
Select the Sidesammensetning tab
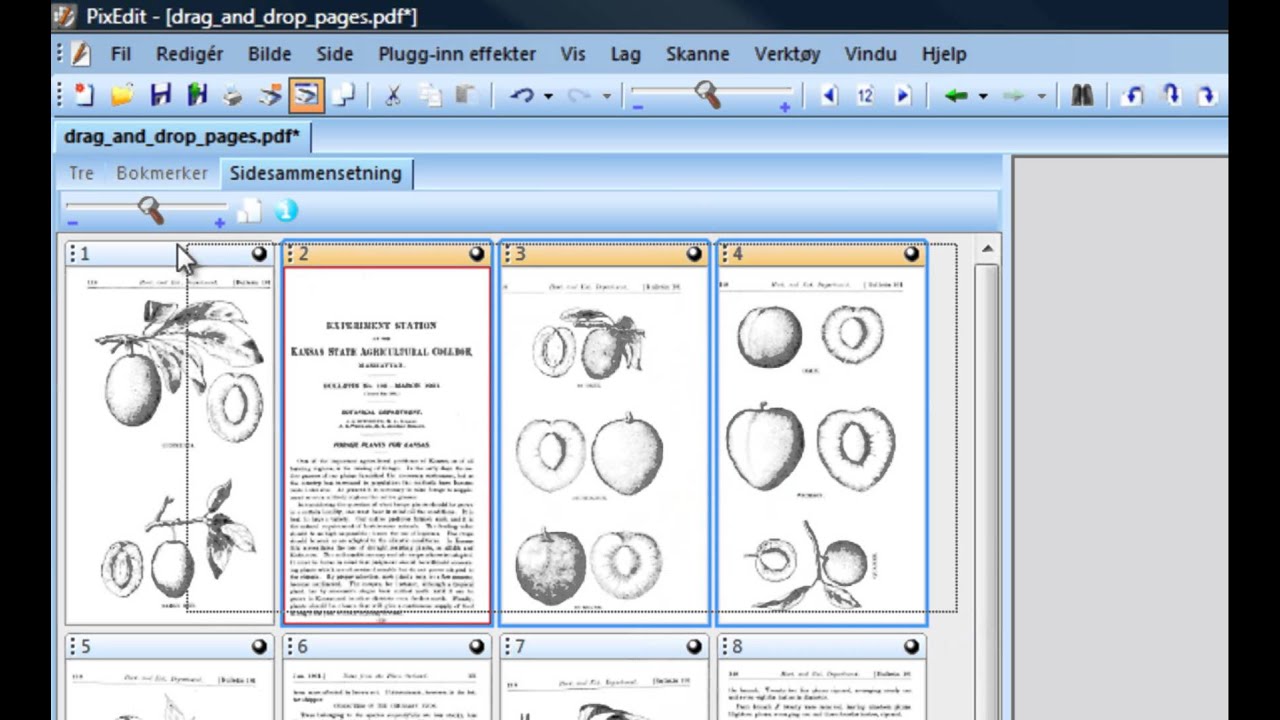click(316, 173)
